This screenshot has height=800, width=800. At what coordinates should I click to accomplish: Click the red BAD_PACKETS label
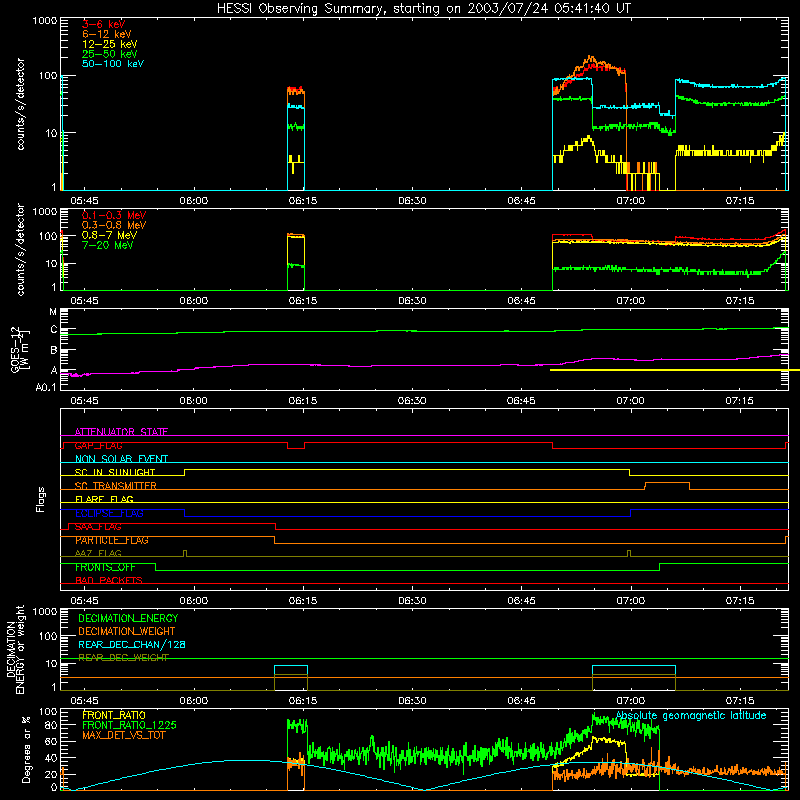(109, 580)
